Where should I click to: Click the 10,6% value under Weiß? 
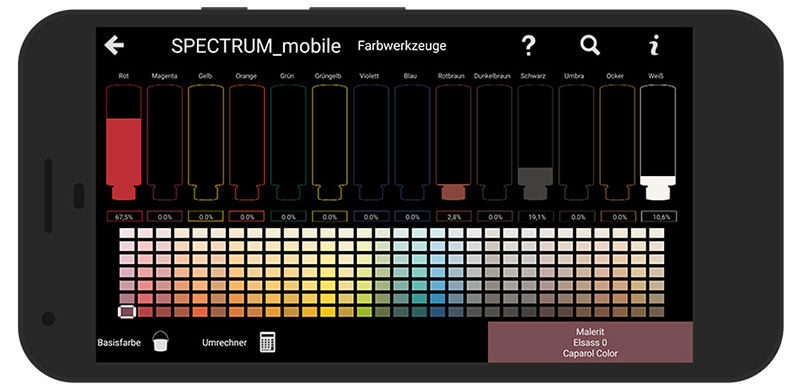pos(659,216)
